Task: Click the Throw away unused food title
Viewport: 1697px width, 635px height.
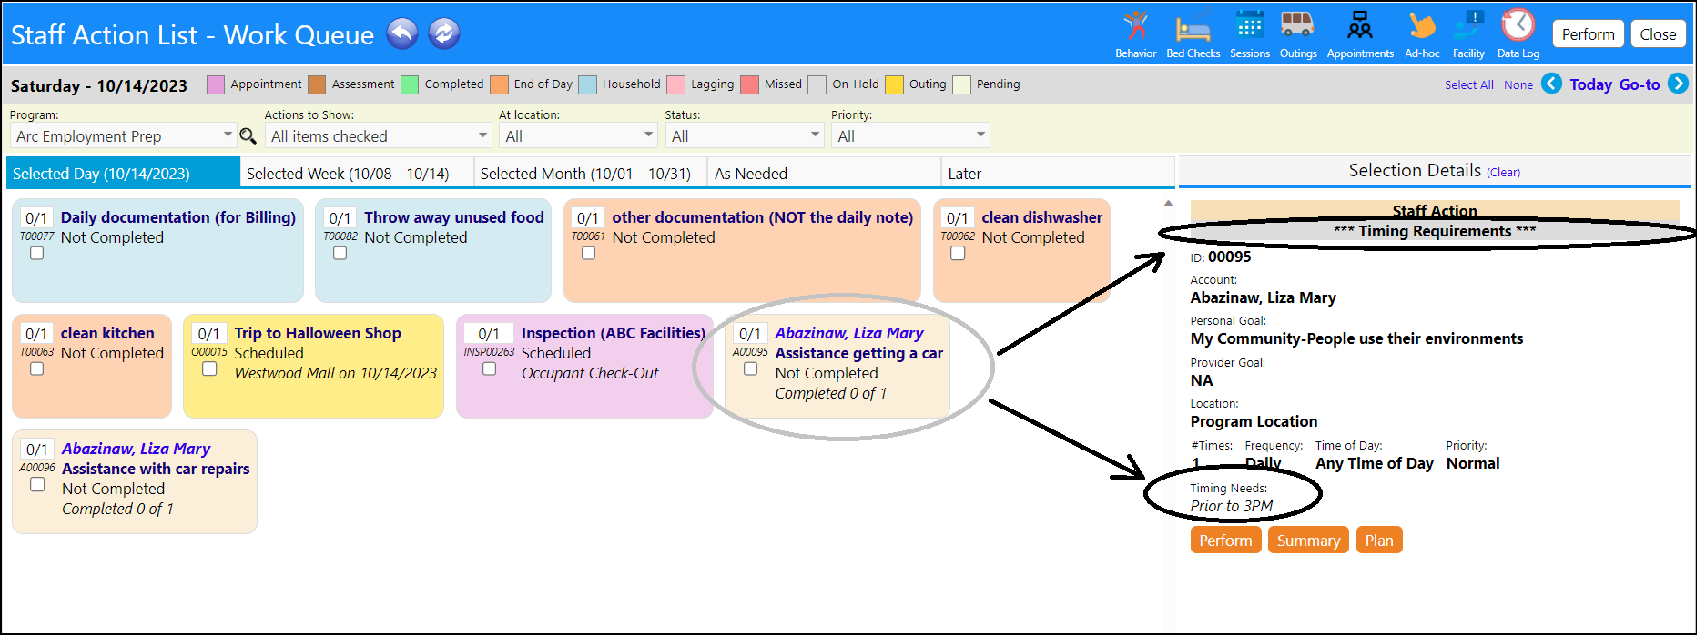Action: [x=454, y=217]
